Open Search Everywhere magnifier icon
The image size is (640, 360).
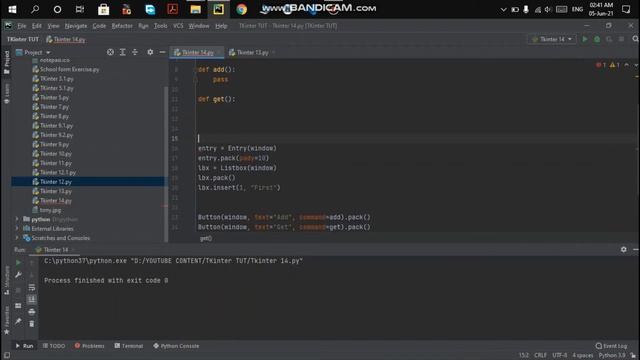point(635,39)
